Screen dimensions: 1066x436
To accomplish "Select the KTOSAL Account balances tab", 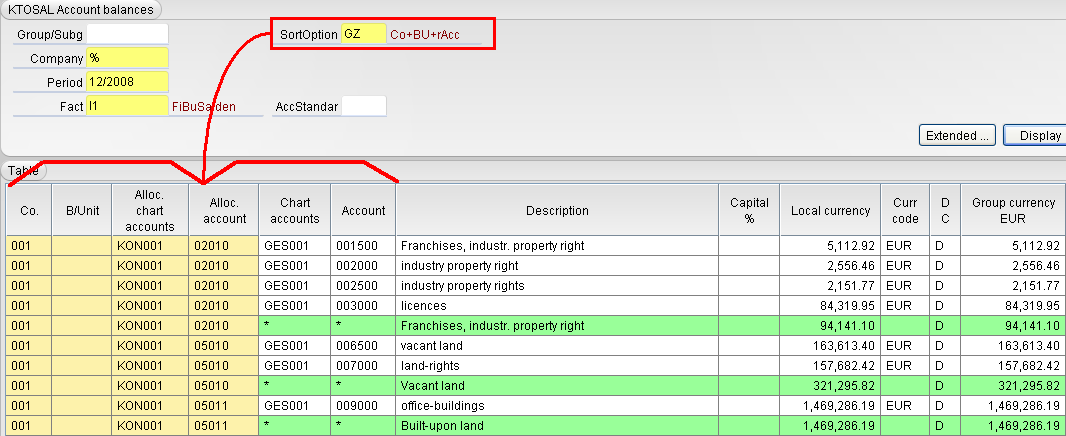I will pos(81,10).
